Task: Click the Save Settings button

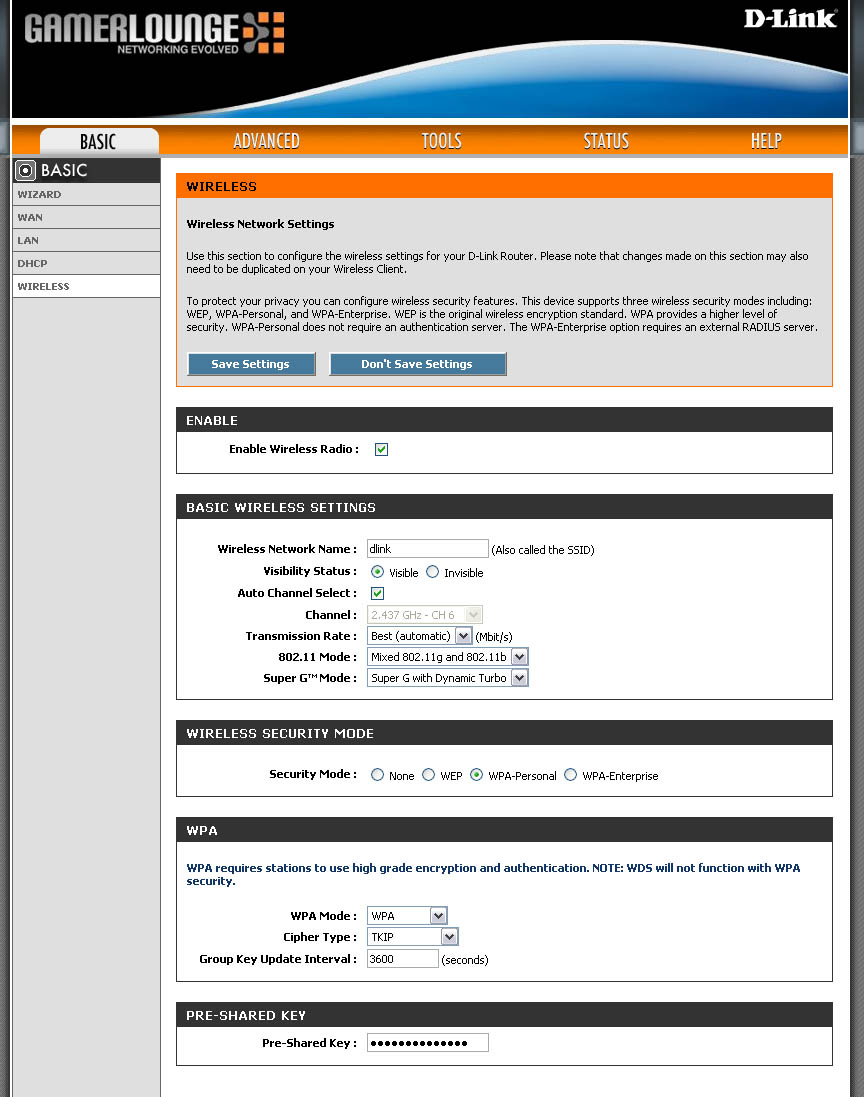Action: point(251,364)
